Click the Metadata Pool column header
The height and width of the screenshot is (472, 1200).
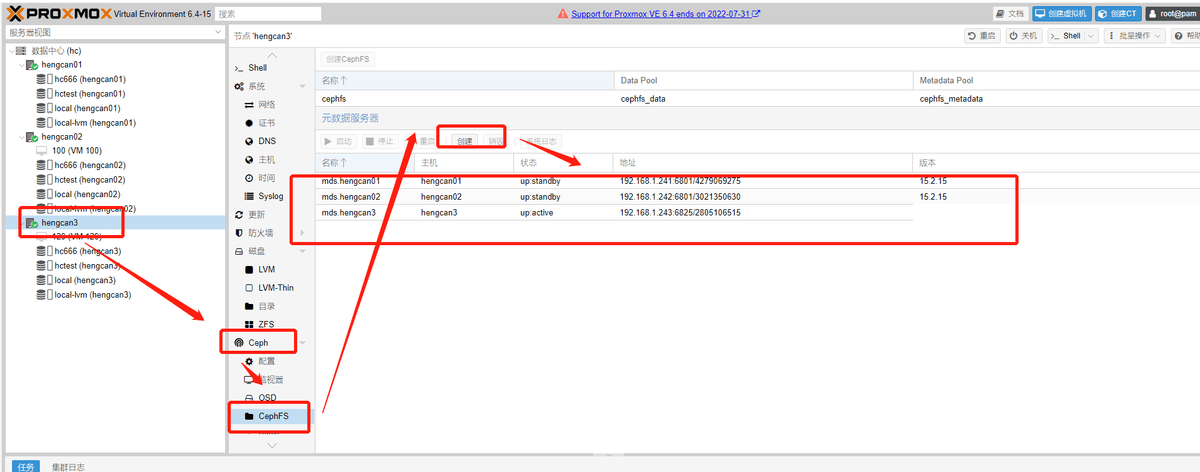pyautogui.click(x=1054, y=80)
